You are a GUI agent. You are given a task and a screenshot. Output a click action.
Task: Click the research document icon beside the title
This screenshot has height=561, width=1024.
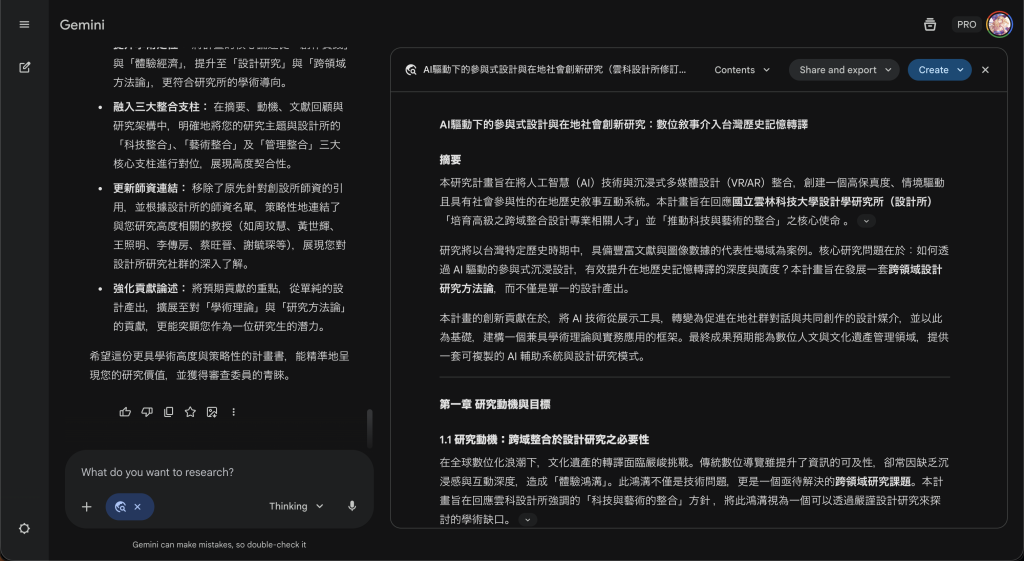point(411,70)
